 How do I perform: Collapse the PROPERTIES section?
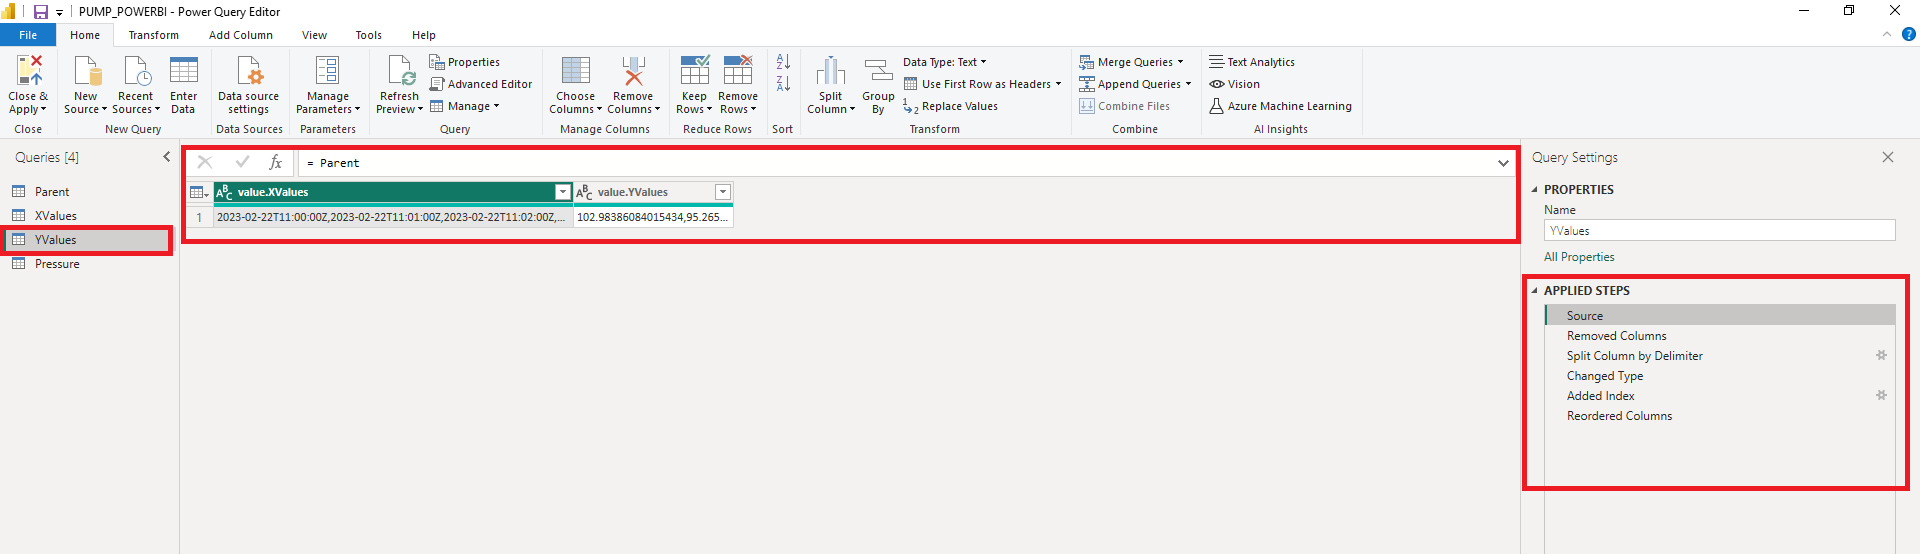tap(1535, 189)
